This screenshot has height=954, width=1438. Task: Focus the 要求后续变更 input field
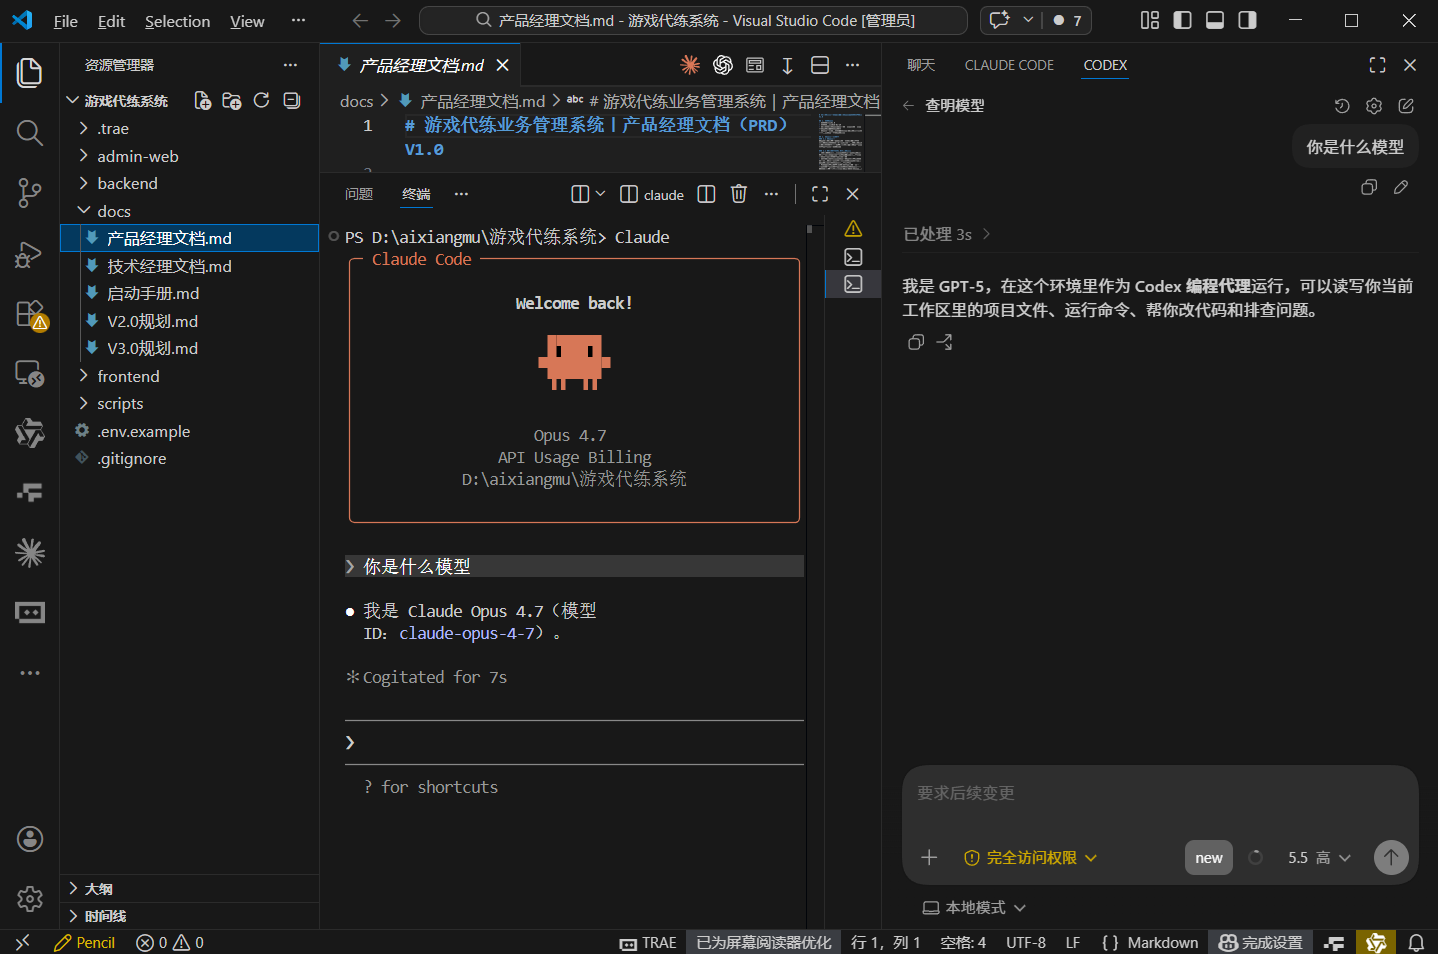tap(1160, 794)
